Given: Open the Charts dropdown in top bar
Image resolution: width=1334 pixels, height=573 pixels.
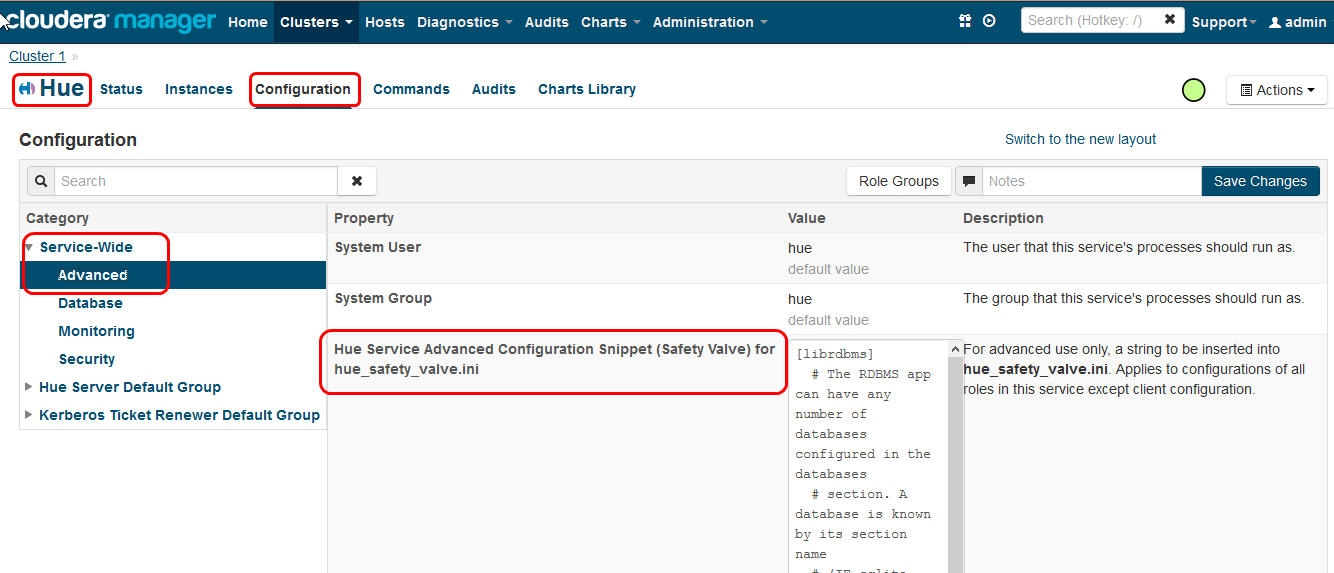Looking at the screenshot, I should click(x=611, y=22).
